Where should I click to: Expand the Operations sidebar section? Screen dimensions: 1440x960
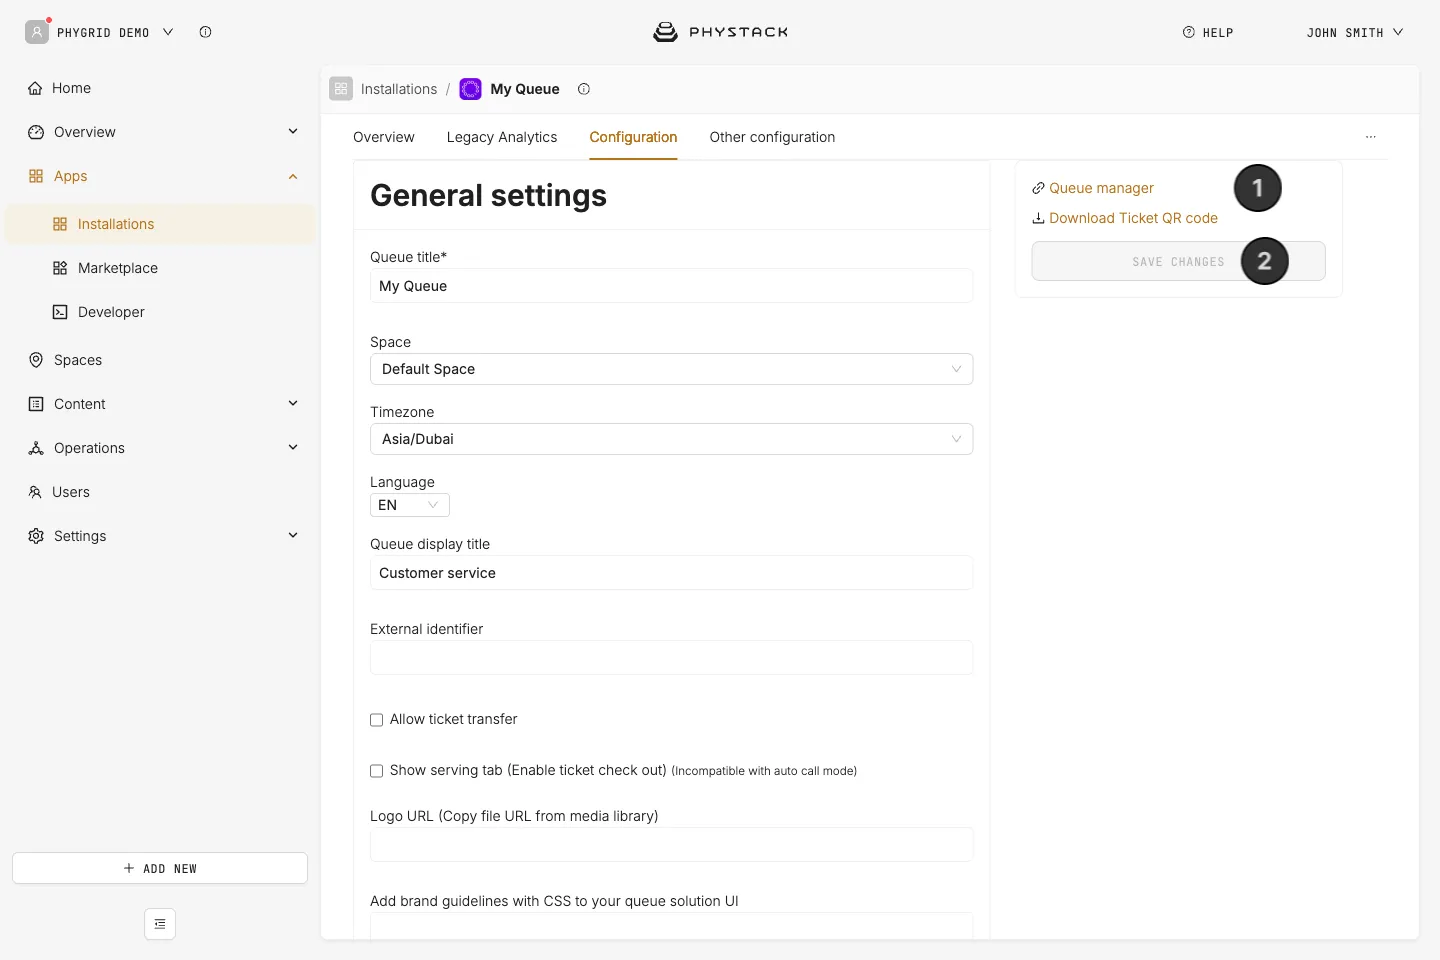coord(293,447)
